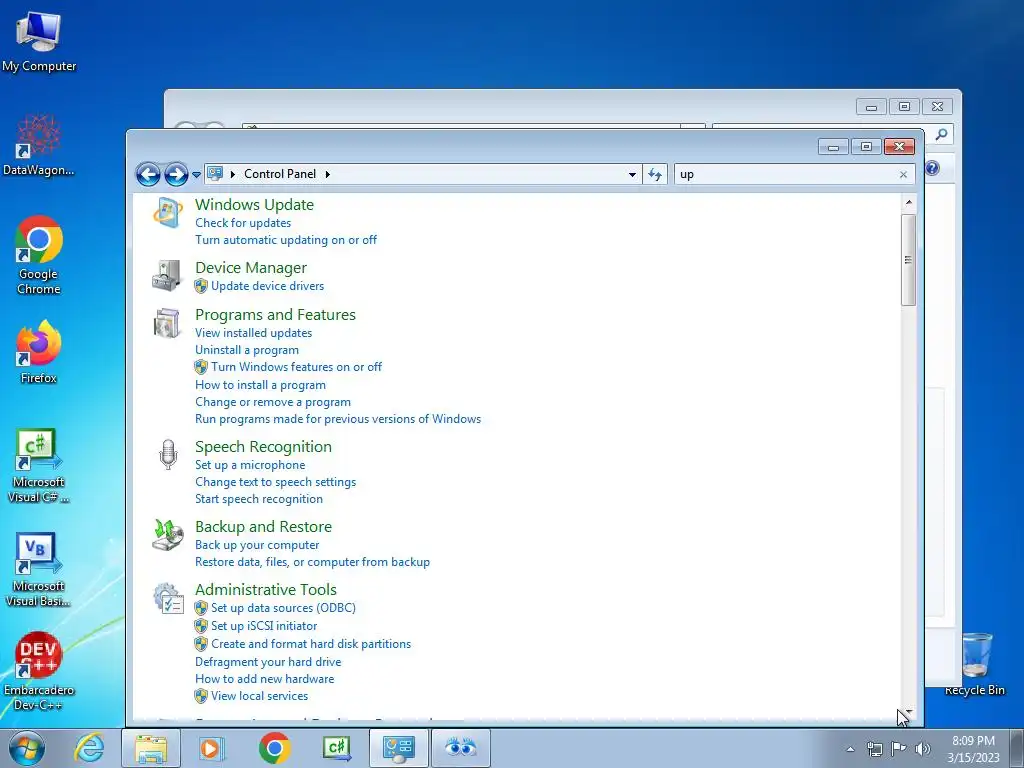This screenshot has width=1024, height=768.
Task: Open the Microsoft Visual C# desktop shortcut
Action: click(39, 466)
